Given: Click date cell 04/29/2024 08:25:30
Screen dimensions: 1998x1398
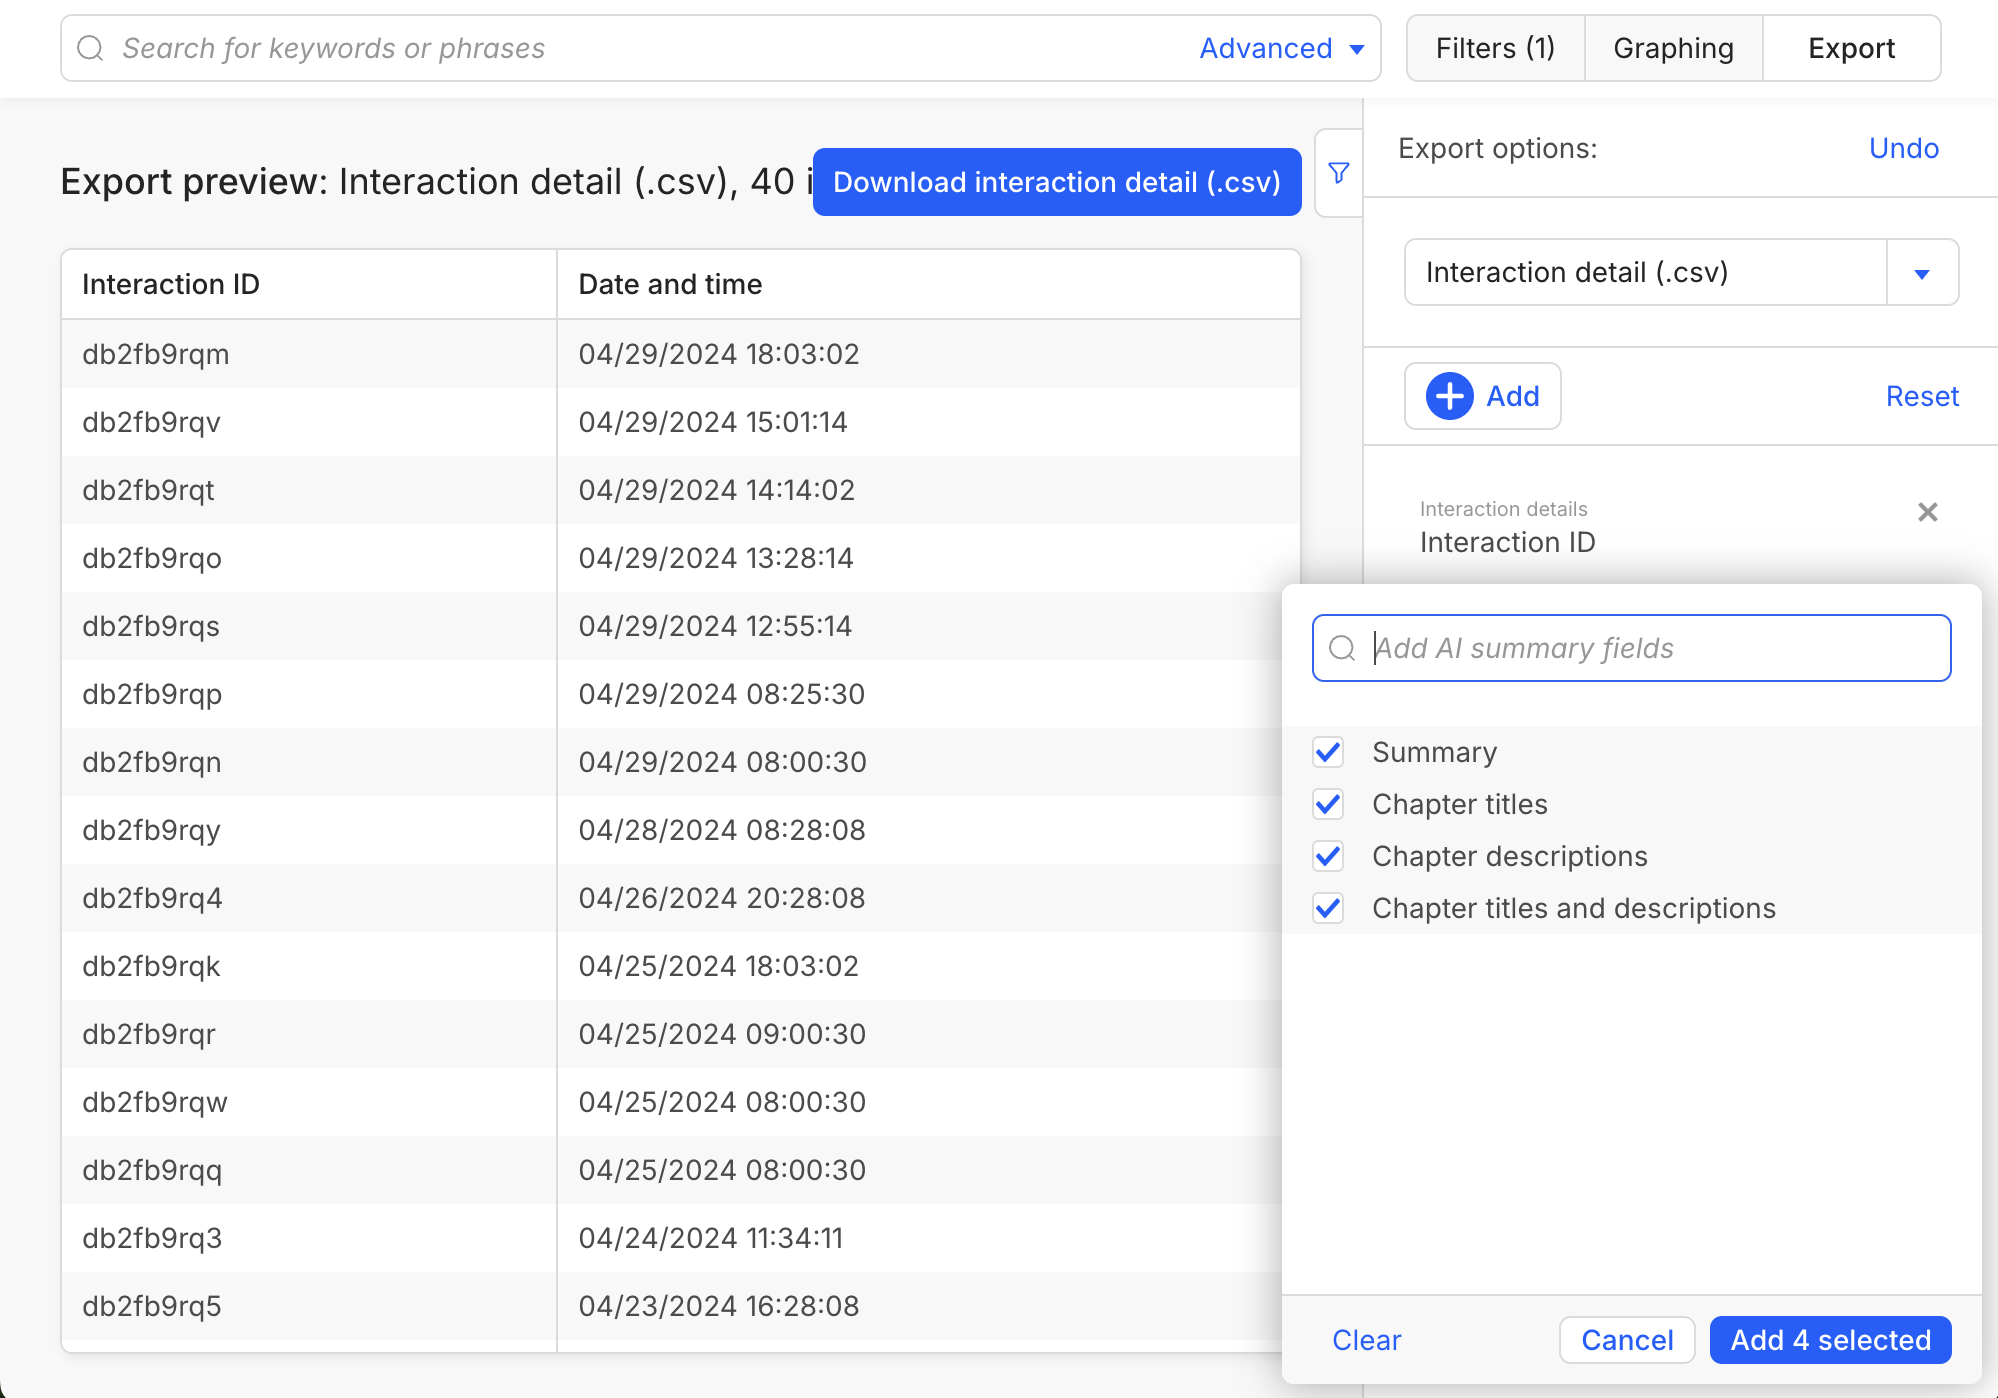Looking at the screenshot, I should point(722,694).
